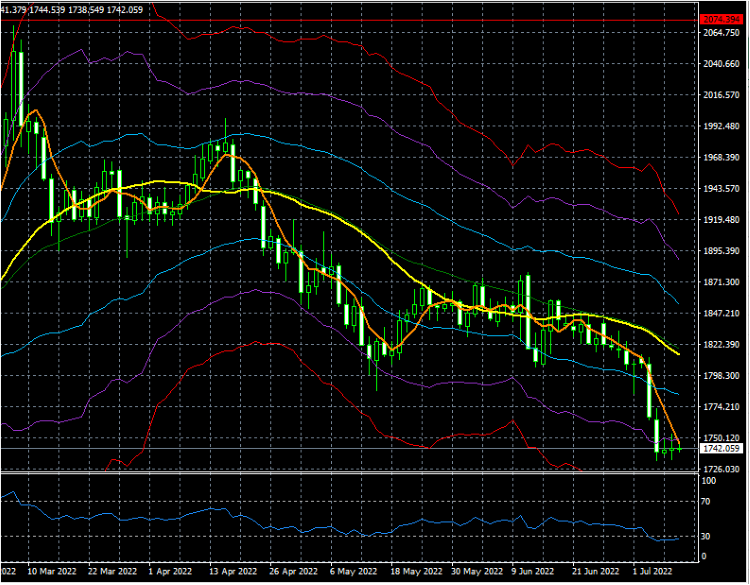Click the current price label 1742.059 on axis
This screenshot has height=585, width=750.
(721, 449)
